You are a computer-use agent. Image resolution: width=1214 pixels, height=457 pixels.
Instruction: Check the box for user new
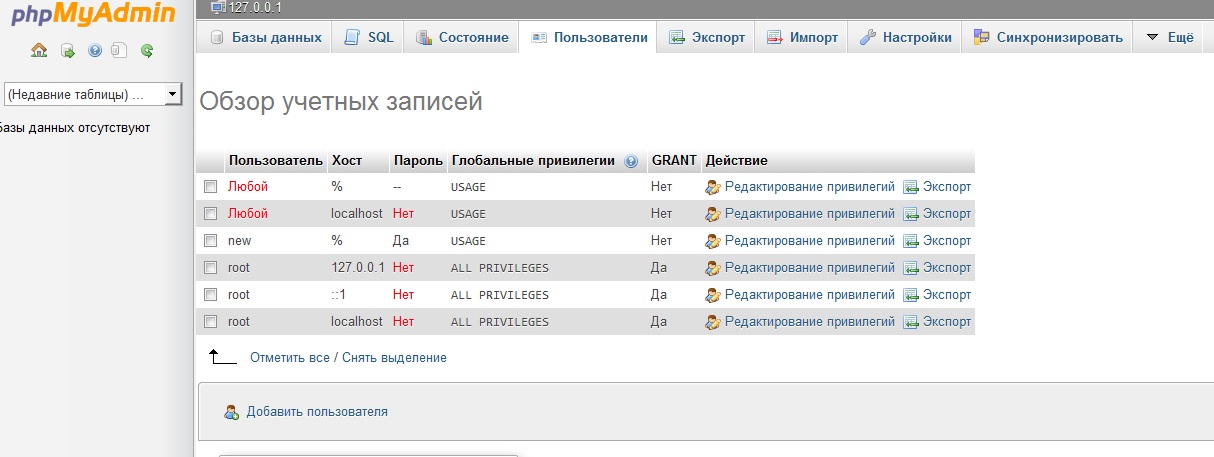pos(210,241)
